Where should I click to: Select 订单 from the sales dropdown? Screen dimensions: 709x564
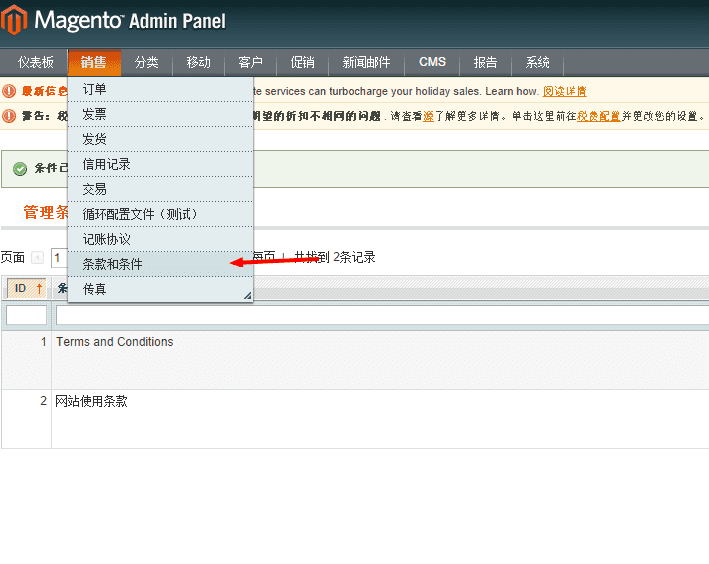161,89
